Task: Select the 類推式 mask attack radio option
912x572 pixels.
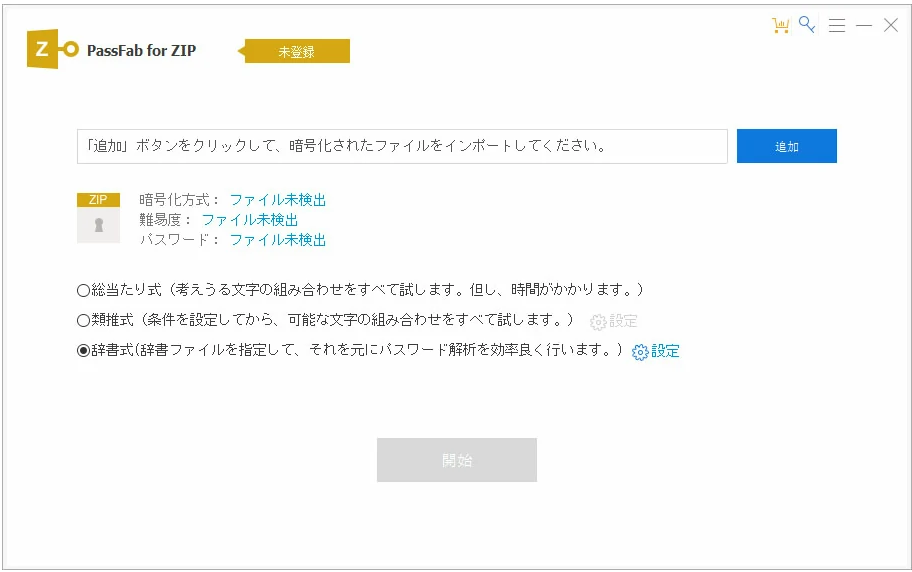Action: tap(83, 320)
